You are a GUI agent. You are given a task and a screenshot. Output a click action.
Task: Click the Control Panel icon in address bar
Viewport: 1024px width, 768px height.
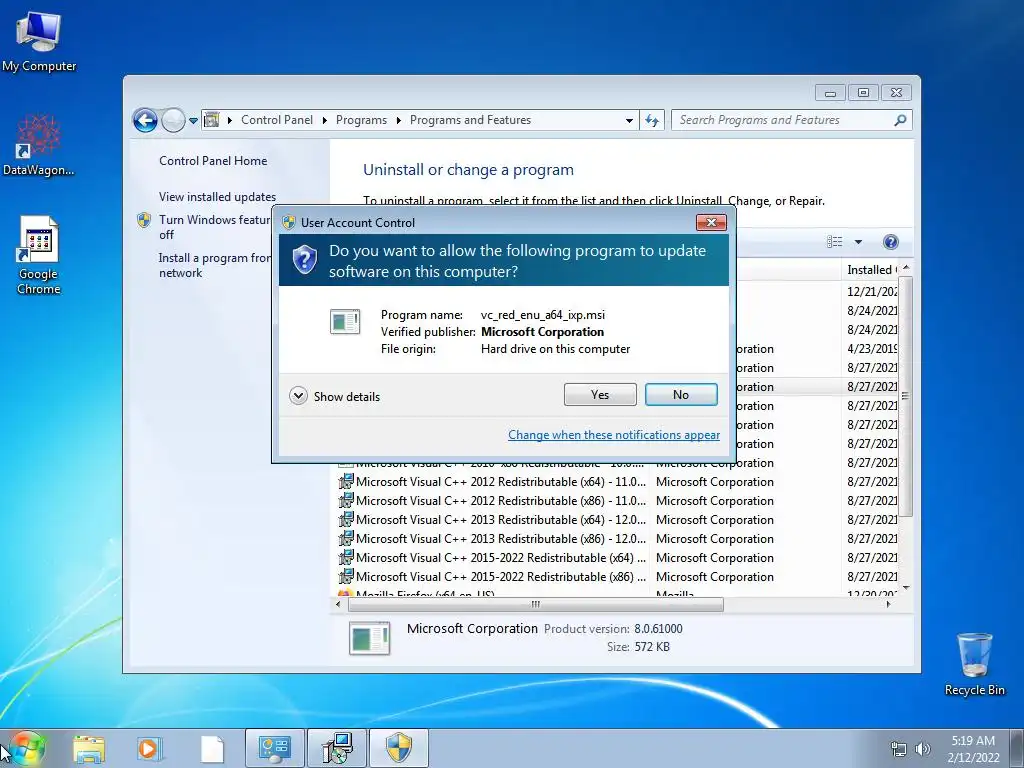coord(212,120)
